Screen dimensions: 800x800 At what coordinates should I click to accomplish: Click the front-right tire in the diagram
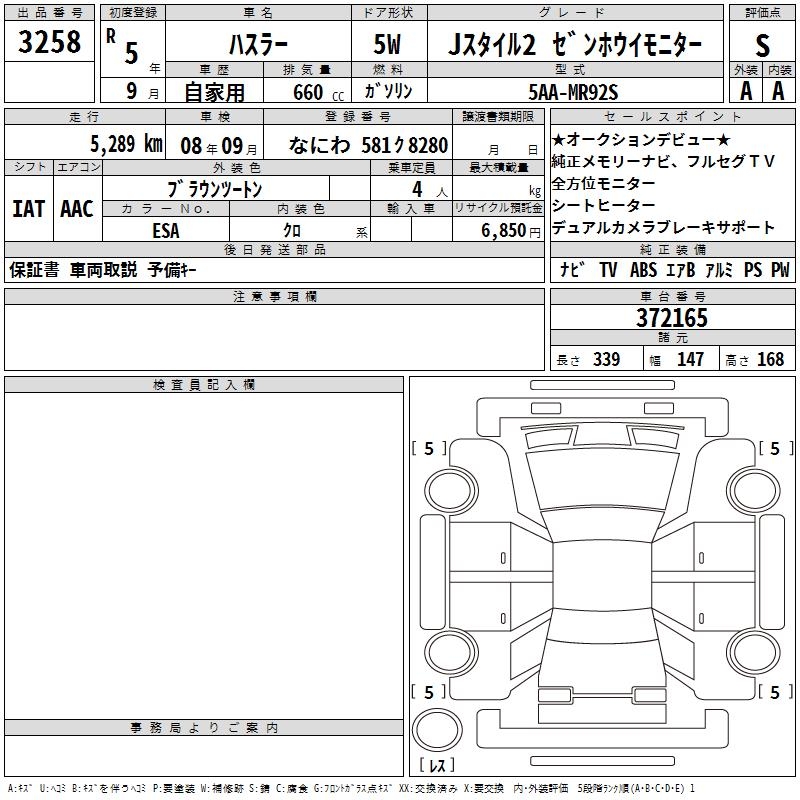coord(753,491)
